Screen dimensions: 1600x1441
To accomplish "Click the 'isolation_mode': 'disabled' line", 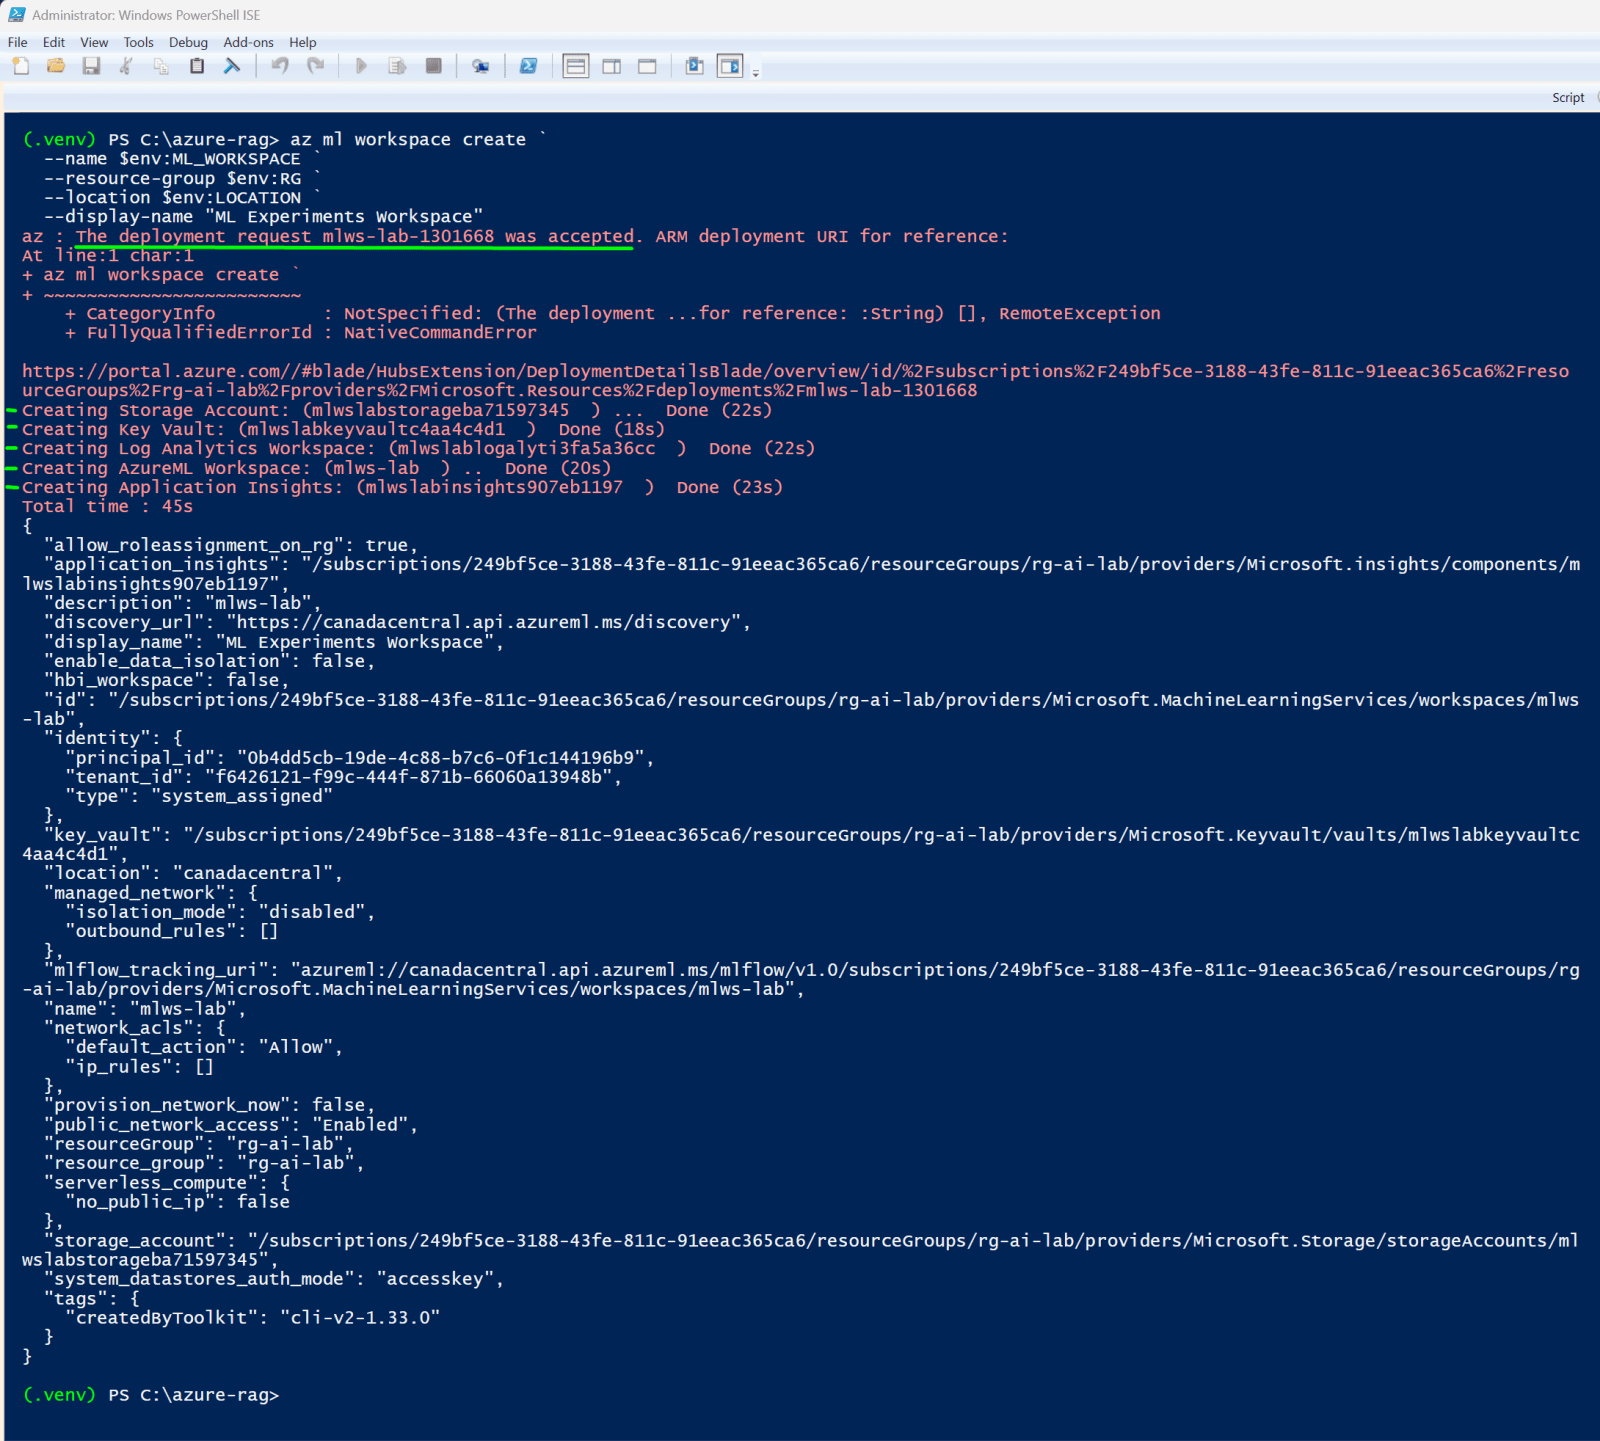I will pos(220,912).
